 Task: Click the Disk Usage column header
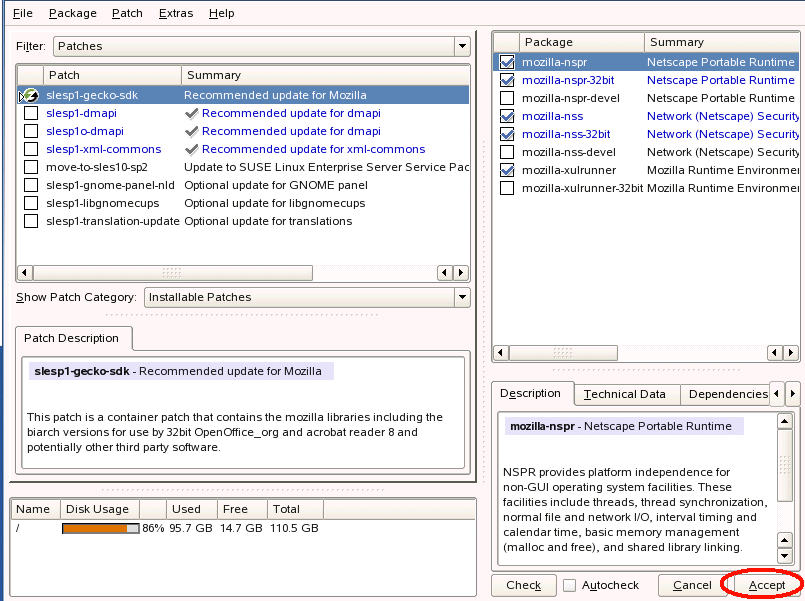[x=100, y=509]
